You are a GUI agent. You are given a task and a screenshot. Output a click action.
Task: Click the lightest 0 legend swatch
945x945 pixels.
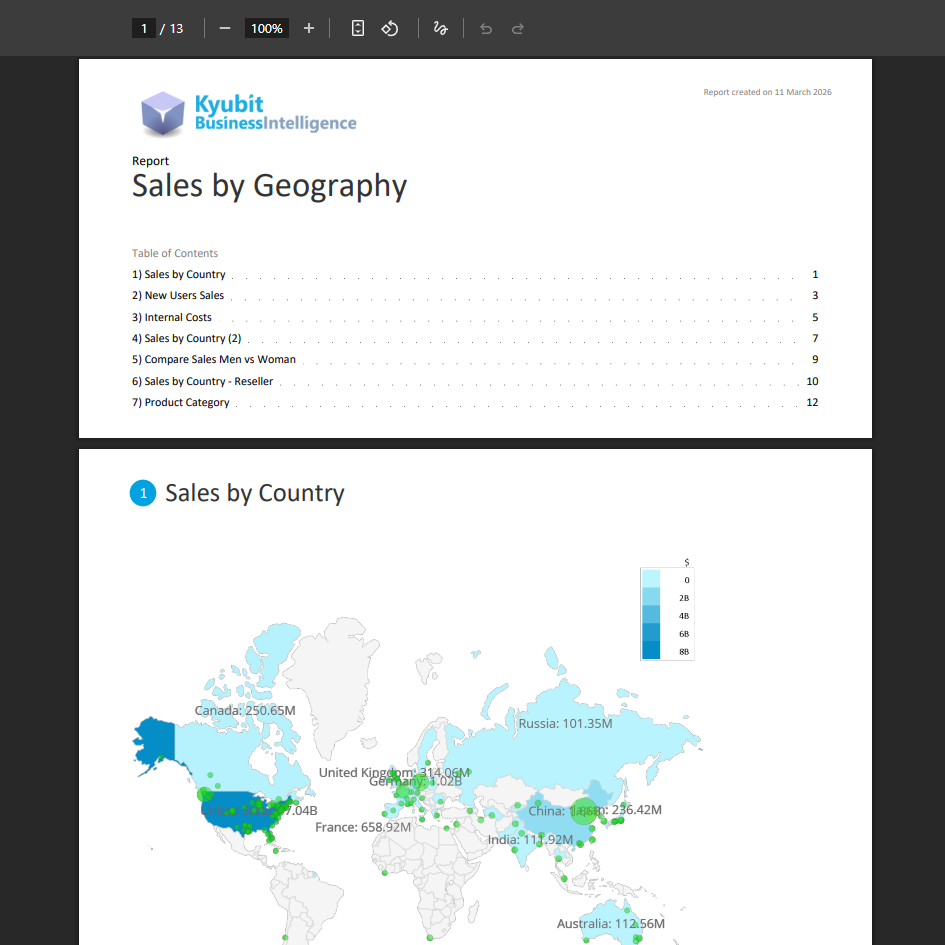(x=652, y=579)
